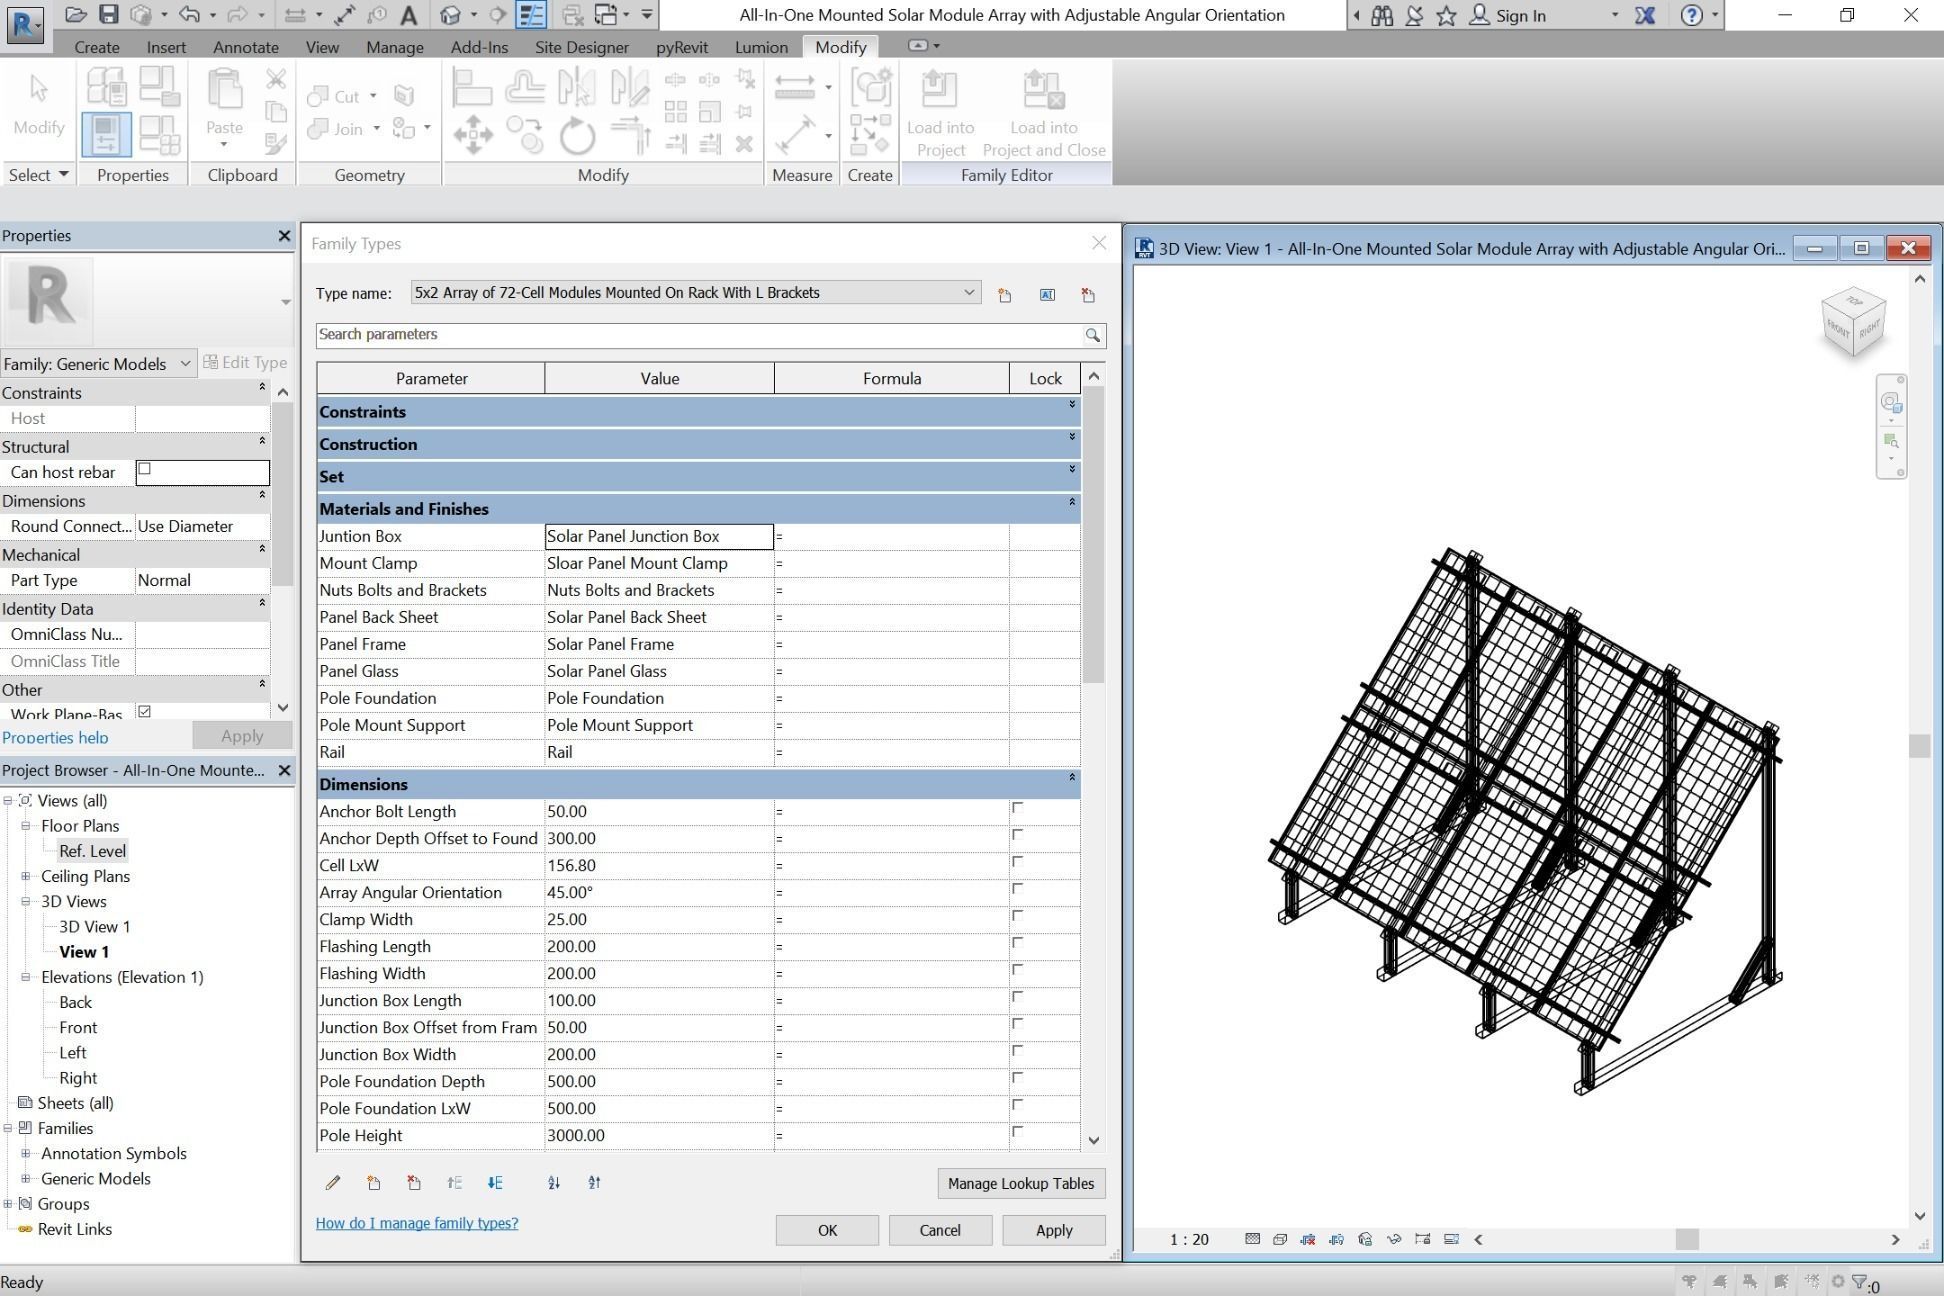Open the pyRevit ribbon tab
1944x1296 pixels.
point(682,47)
